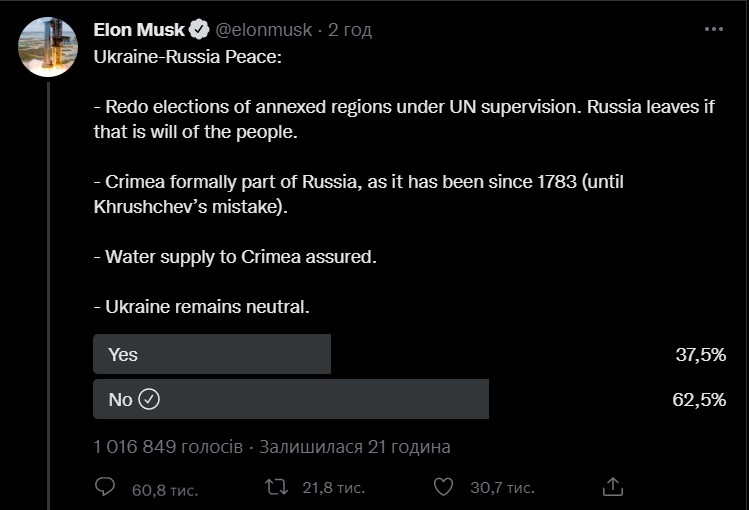Click the 30,7 тис. likes count
This screenshot has width=749, height=510.
[x=502, y=488]
